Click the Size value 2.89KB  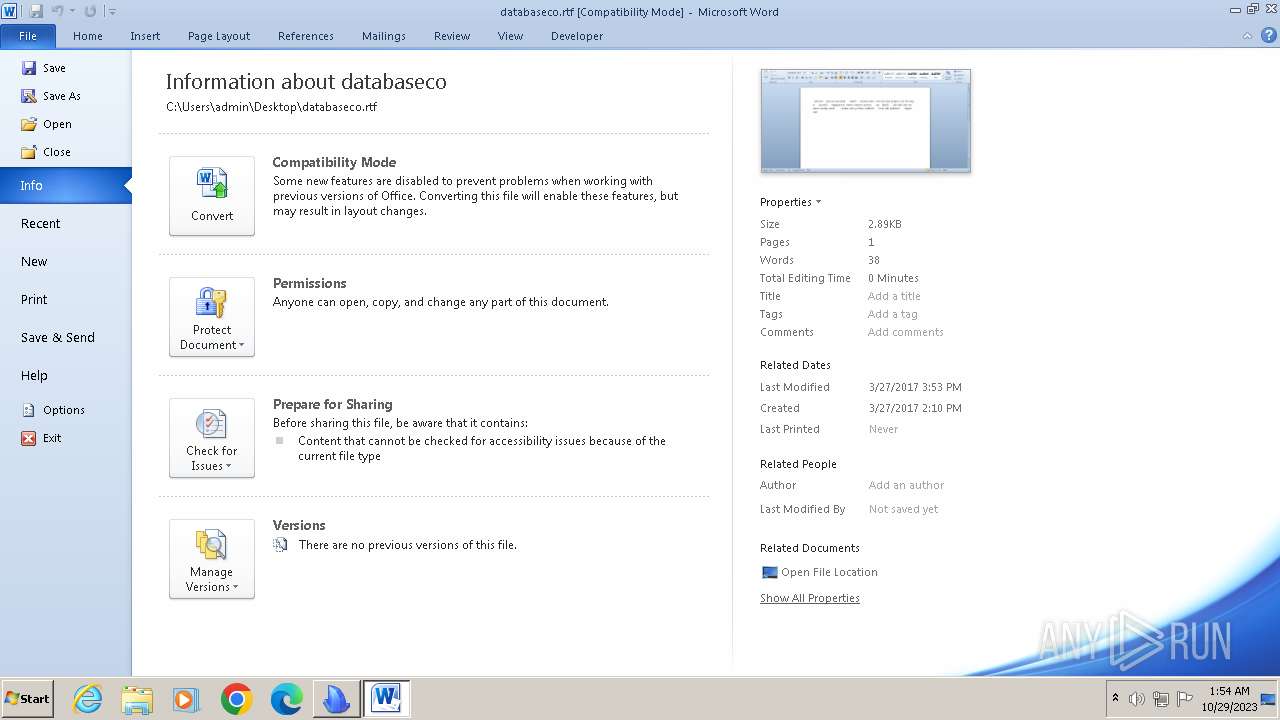coord(885,224)
